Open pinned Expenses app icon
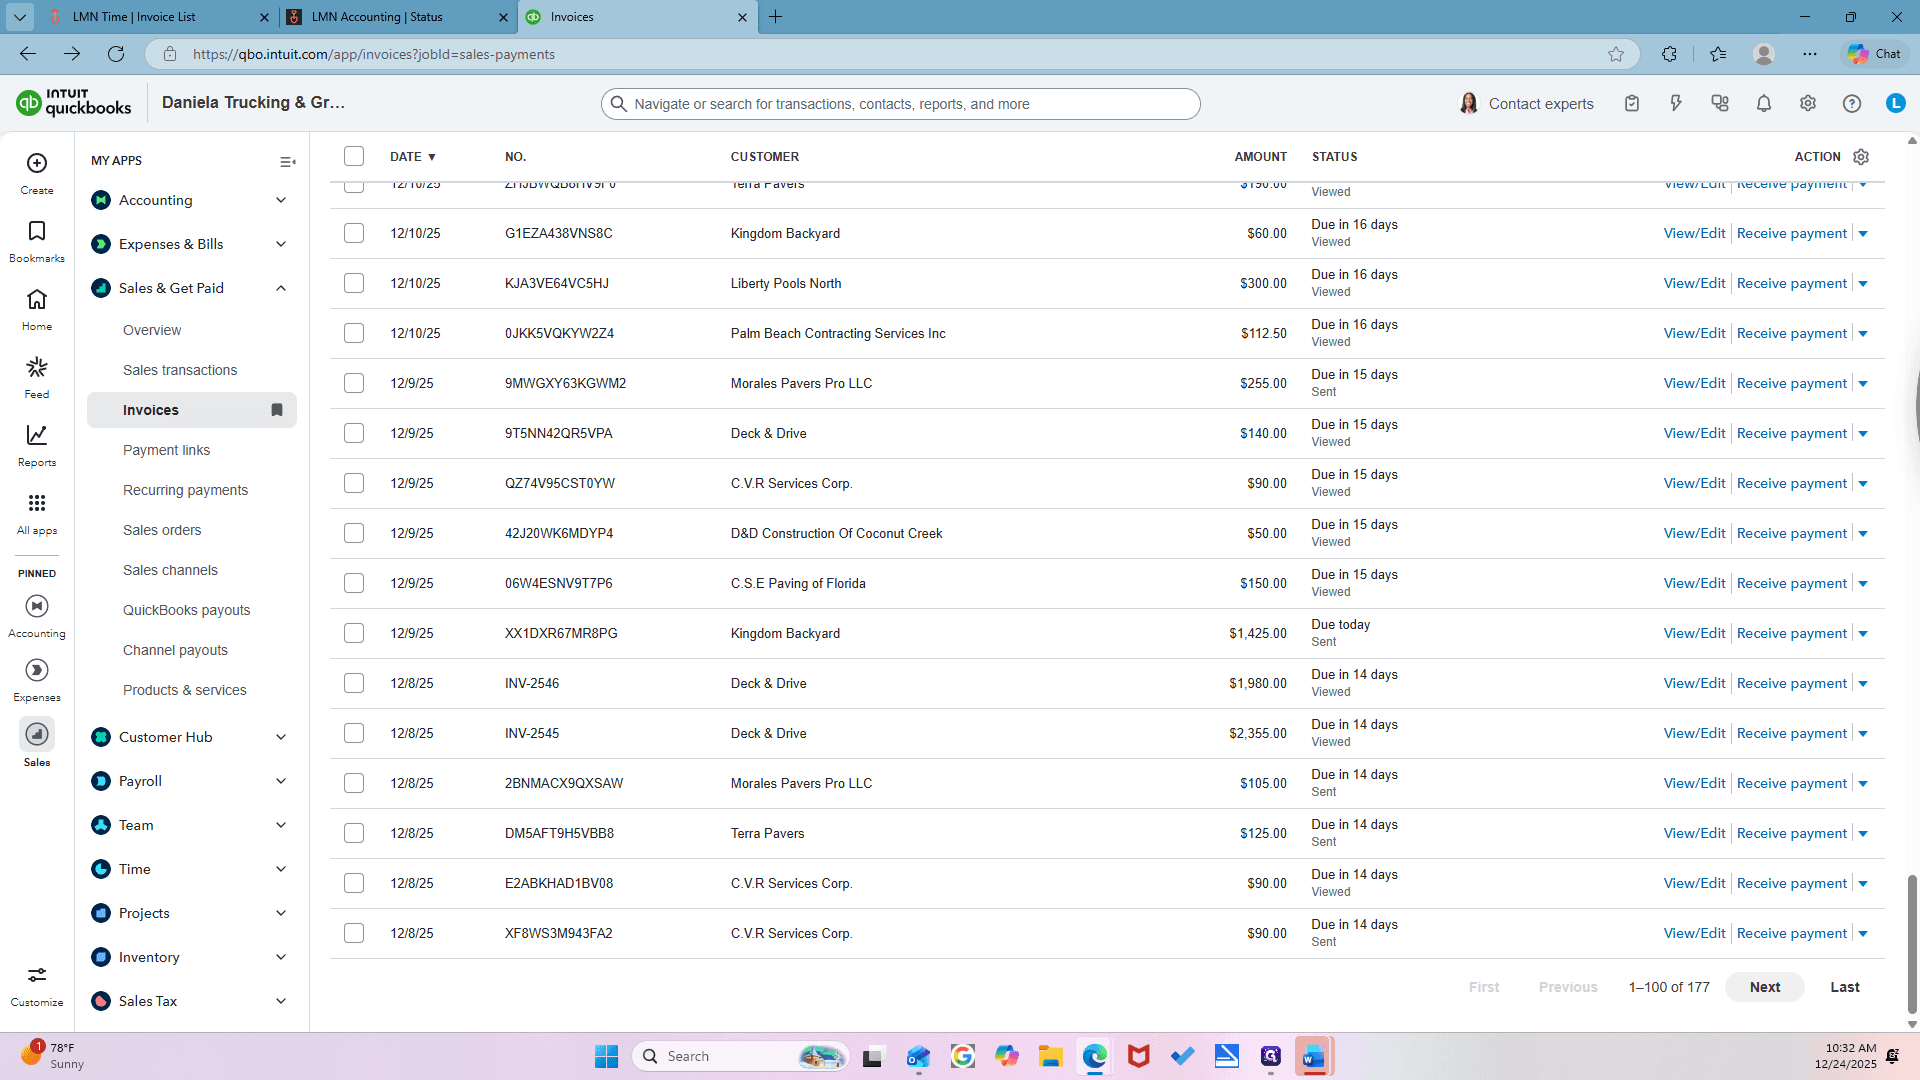Image resolution: width=1920 pixels, height=1080 pixels. (x=37, y=670)
